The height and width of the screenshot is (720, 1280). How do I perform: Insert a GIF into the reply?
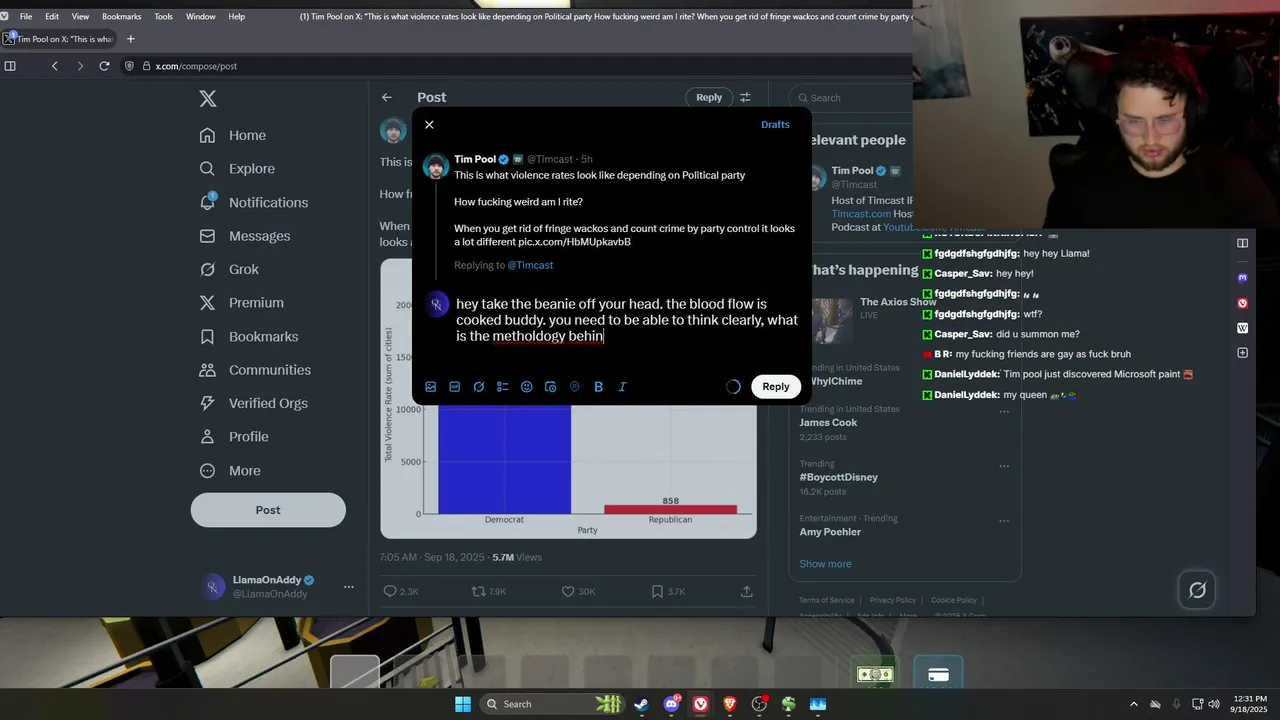[x=455, y=387]
